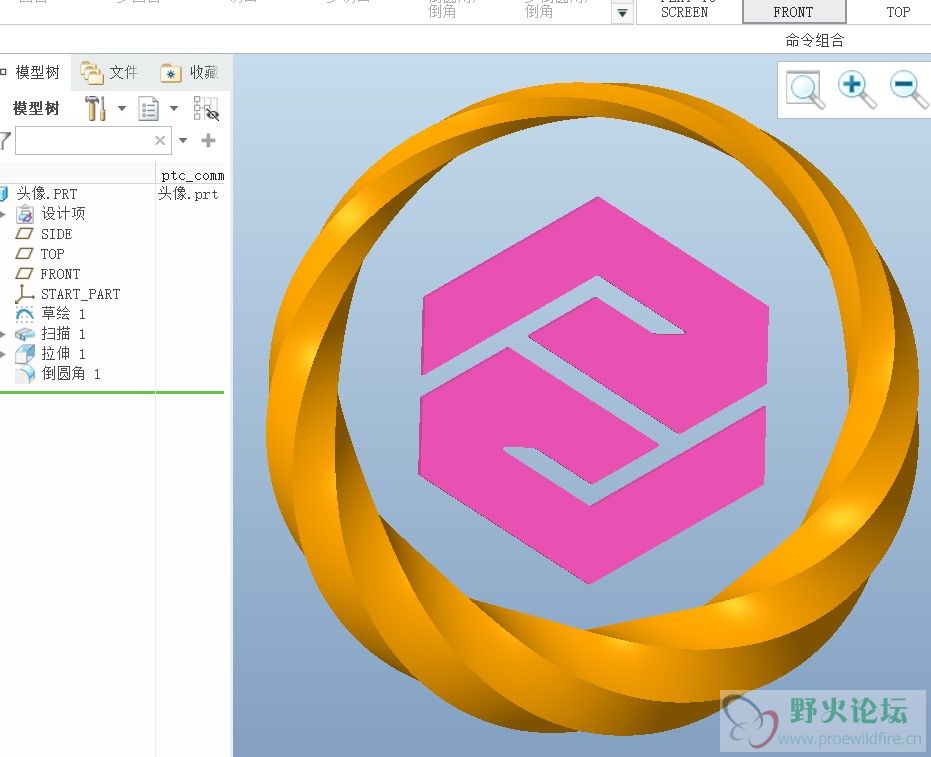Open the 文件 folder browser tab
The height and width of the screenshot is (757, 931).
pos(110,72)
